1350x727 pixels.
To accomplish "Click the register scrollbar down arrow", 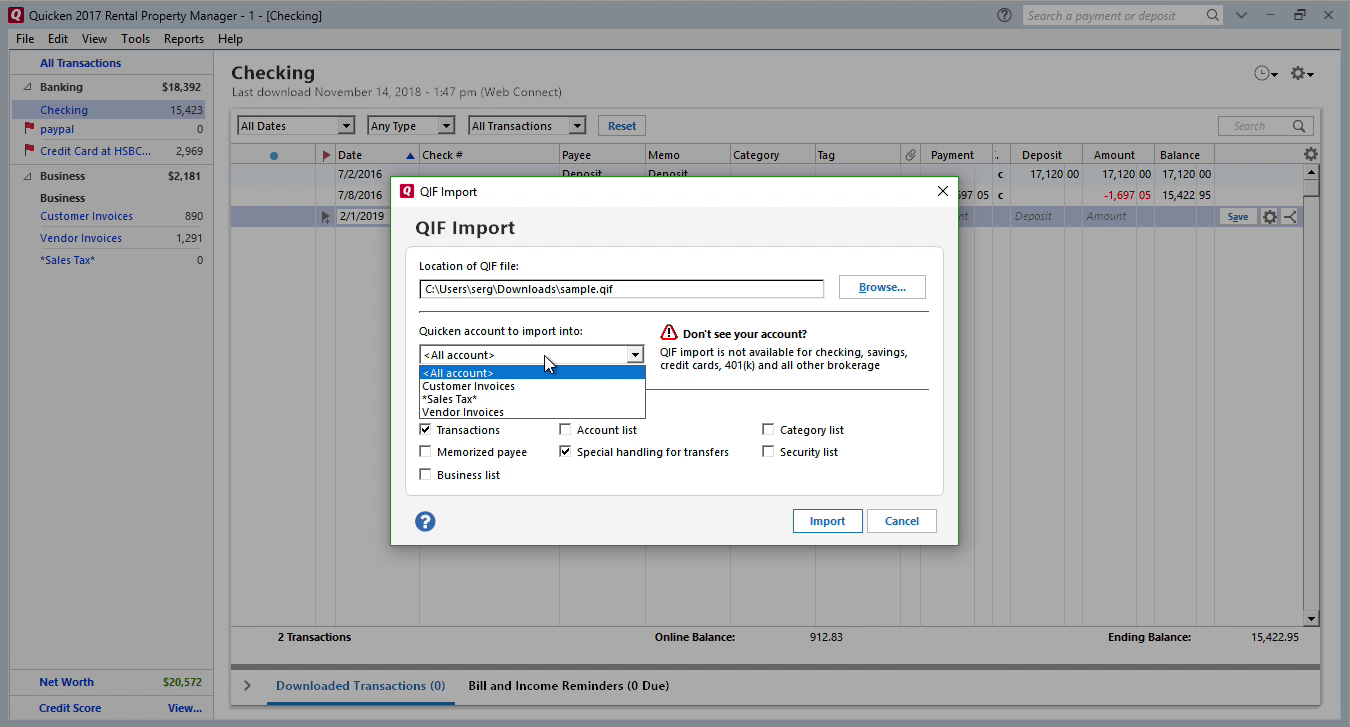I will pos(1311,619).
